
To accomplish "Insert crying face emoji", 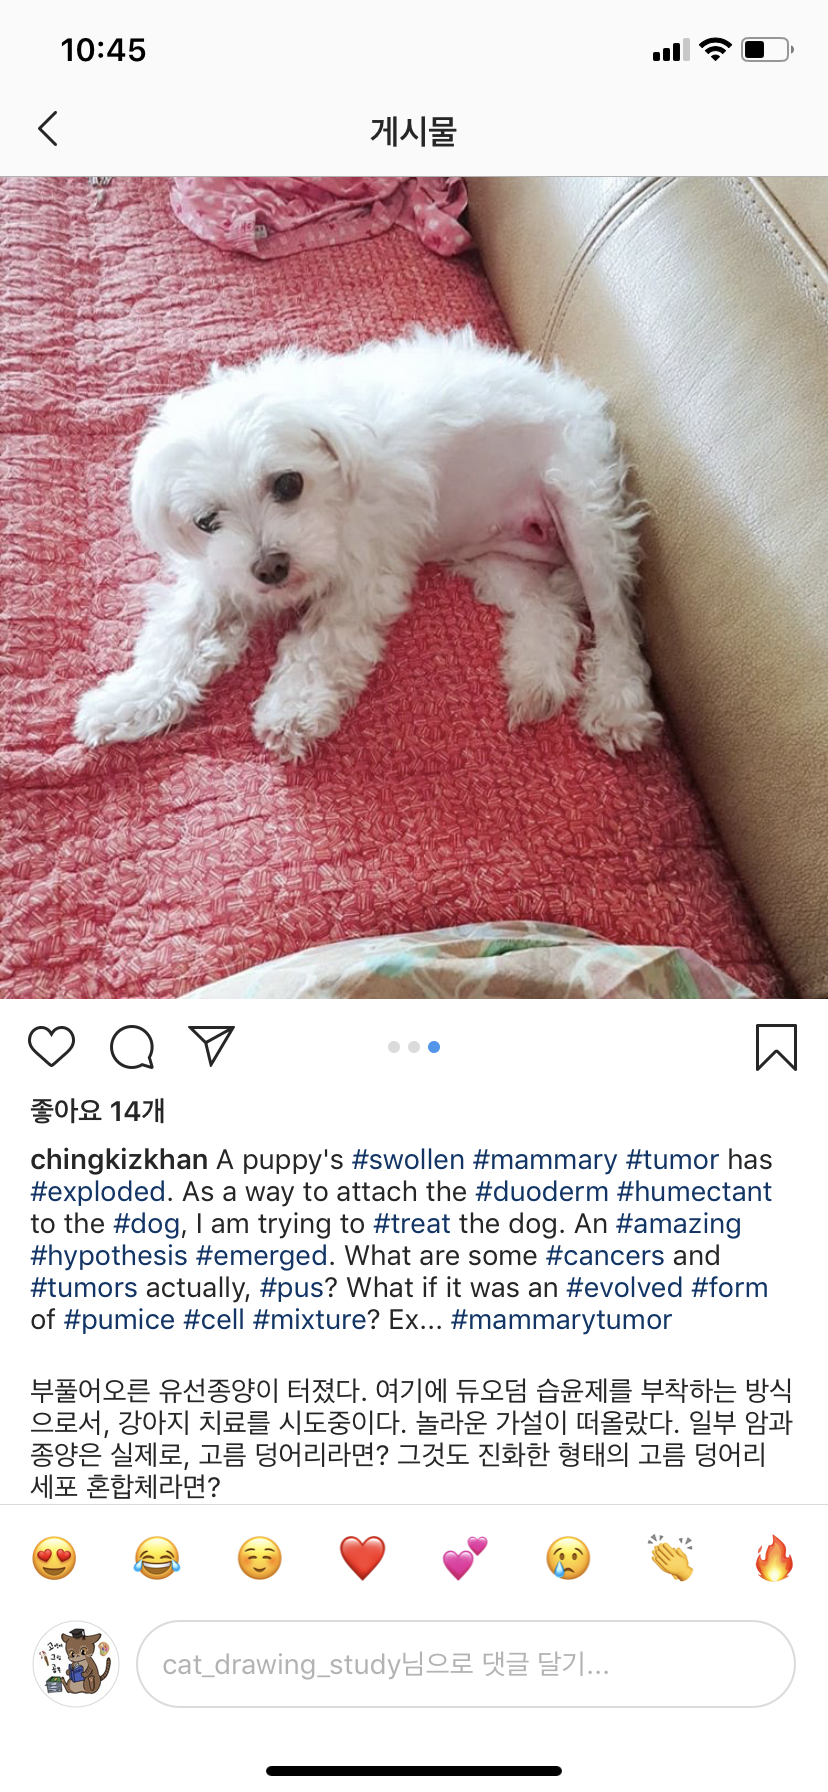I will tap(568, 1558).
